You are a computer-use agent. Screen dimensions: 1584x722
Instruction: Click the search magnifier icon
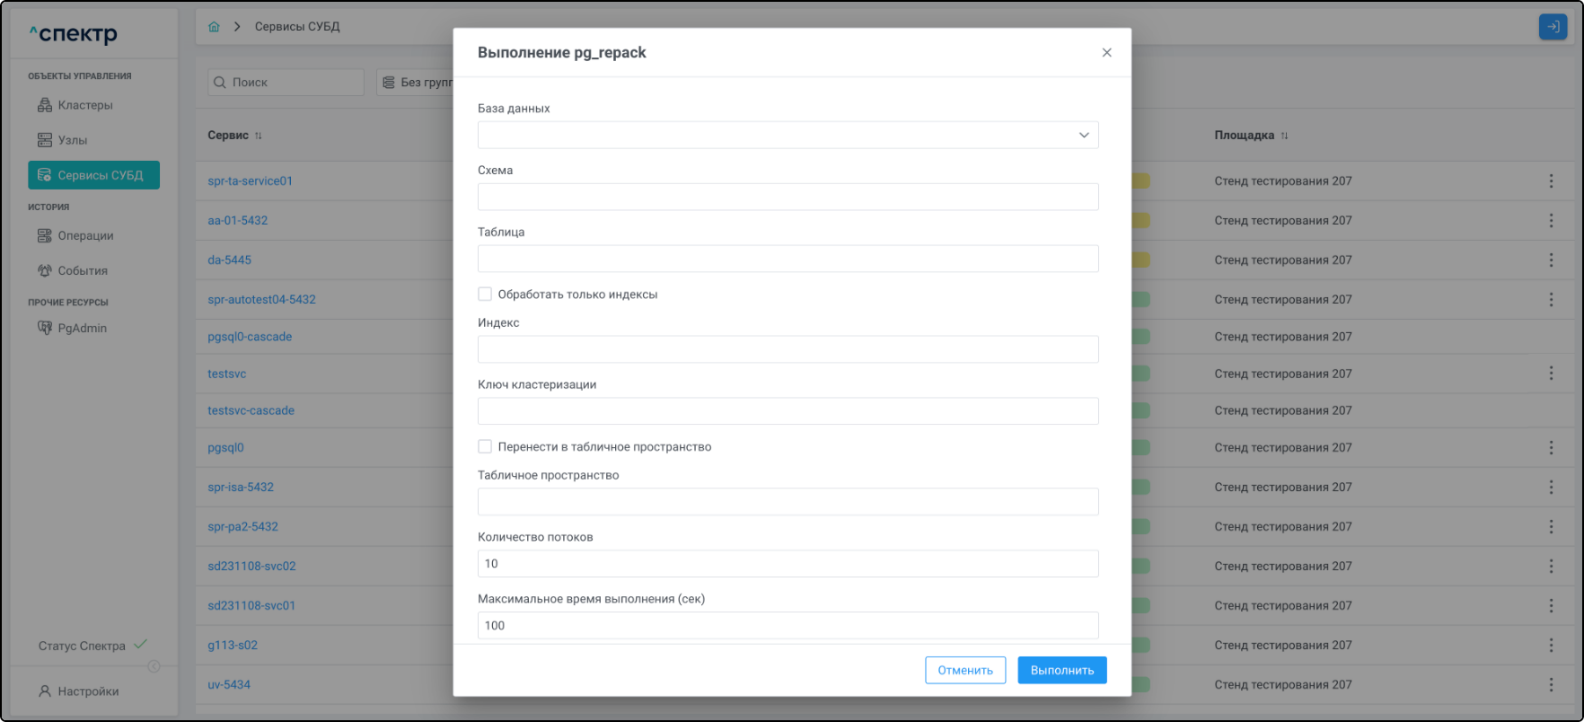pyautogui.click(x=220, y=82)
